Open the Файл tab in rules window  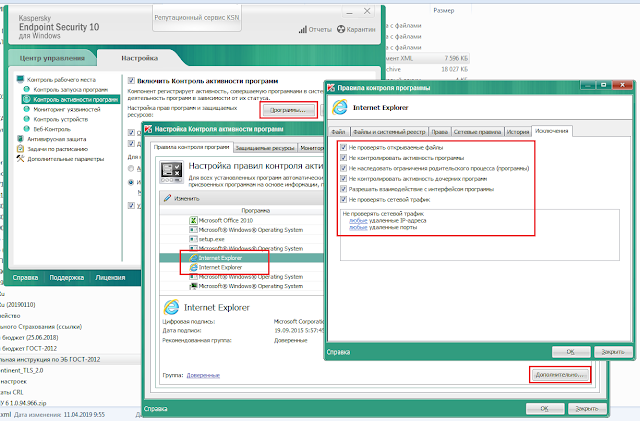point(338,132)
